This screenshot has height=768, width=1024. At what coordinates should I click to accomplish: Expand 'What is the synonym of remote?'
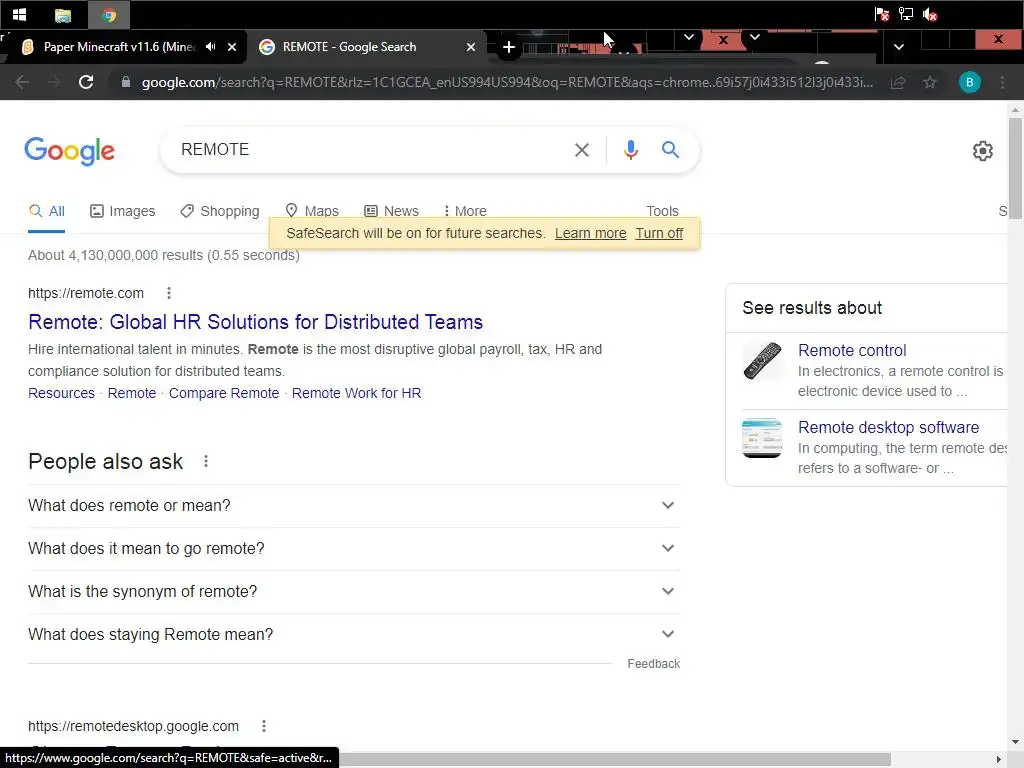(353, 592)
